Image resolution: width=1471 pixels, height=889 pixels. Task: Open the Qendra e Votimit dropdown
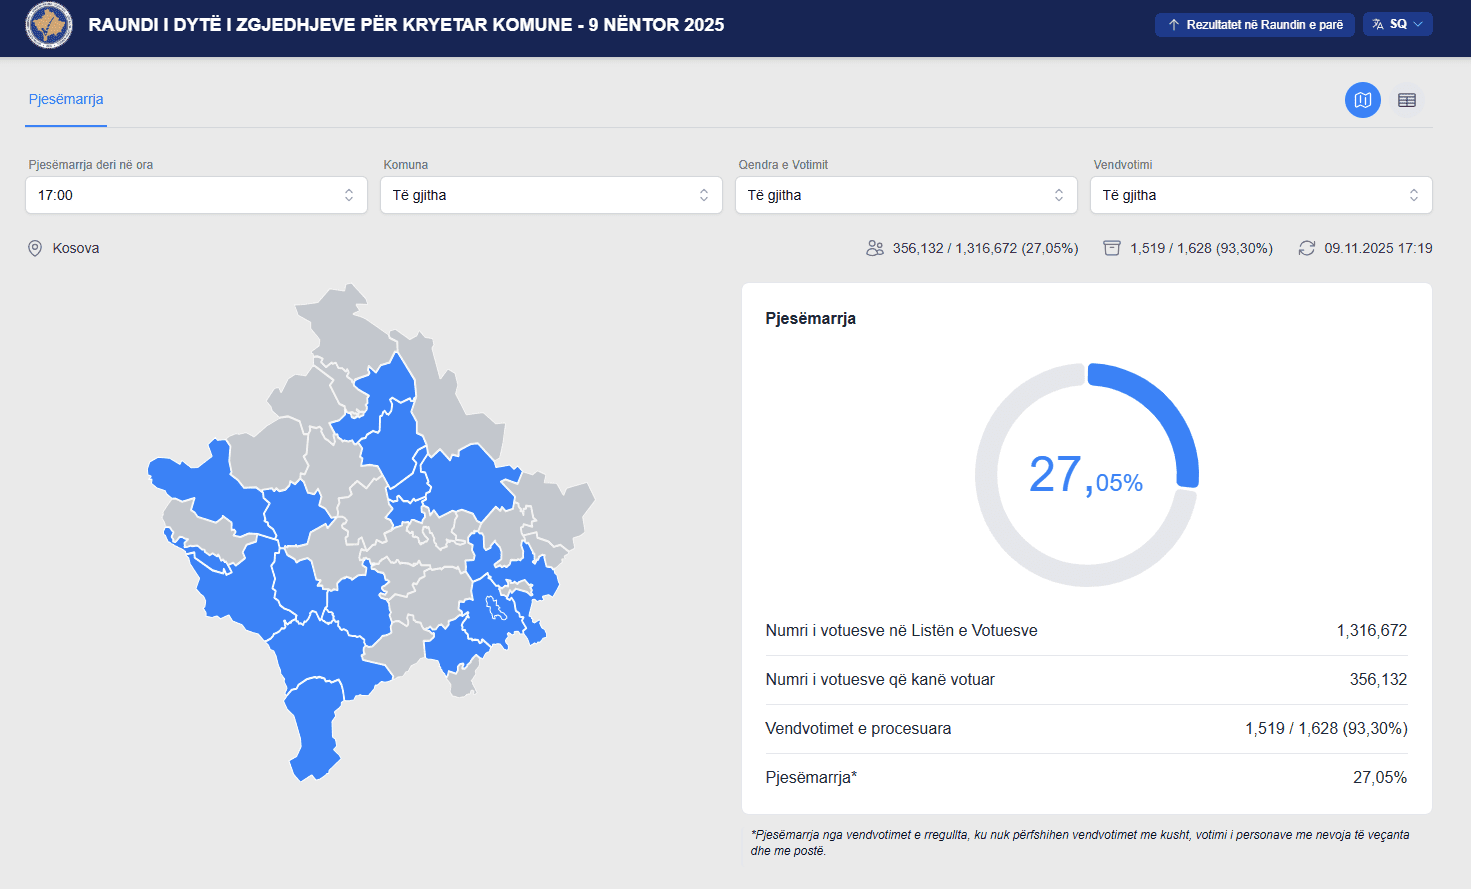click(906, 195)
